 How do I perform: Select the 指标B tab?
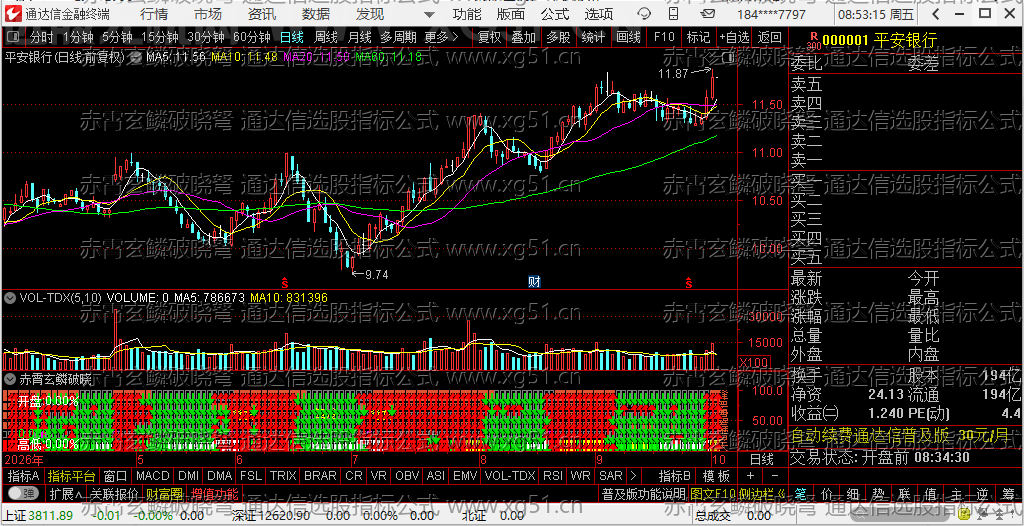(x=674, y=476)
